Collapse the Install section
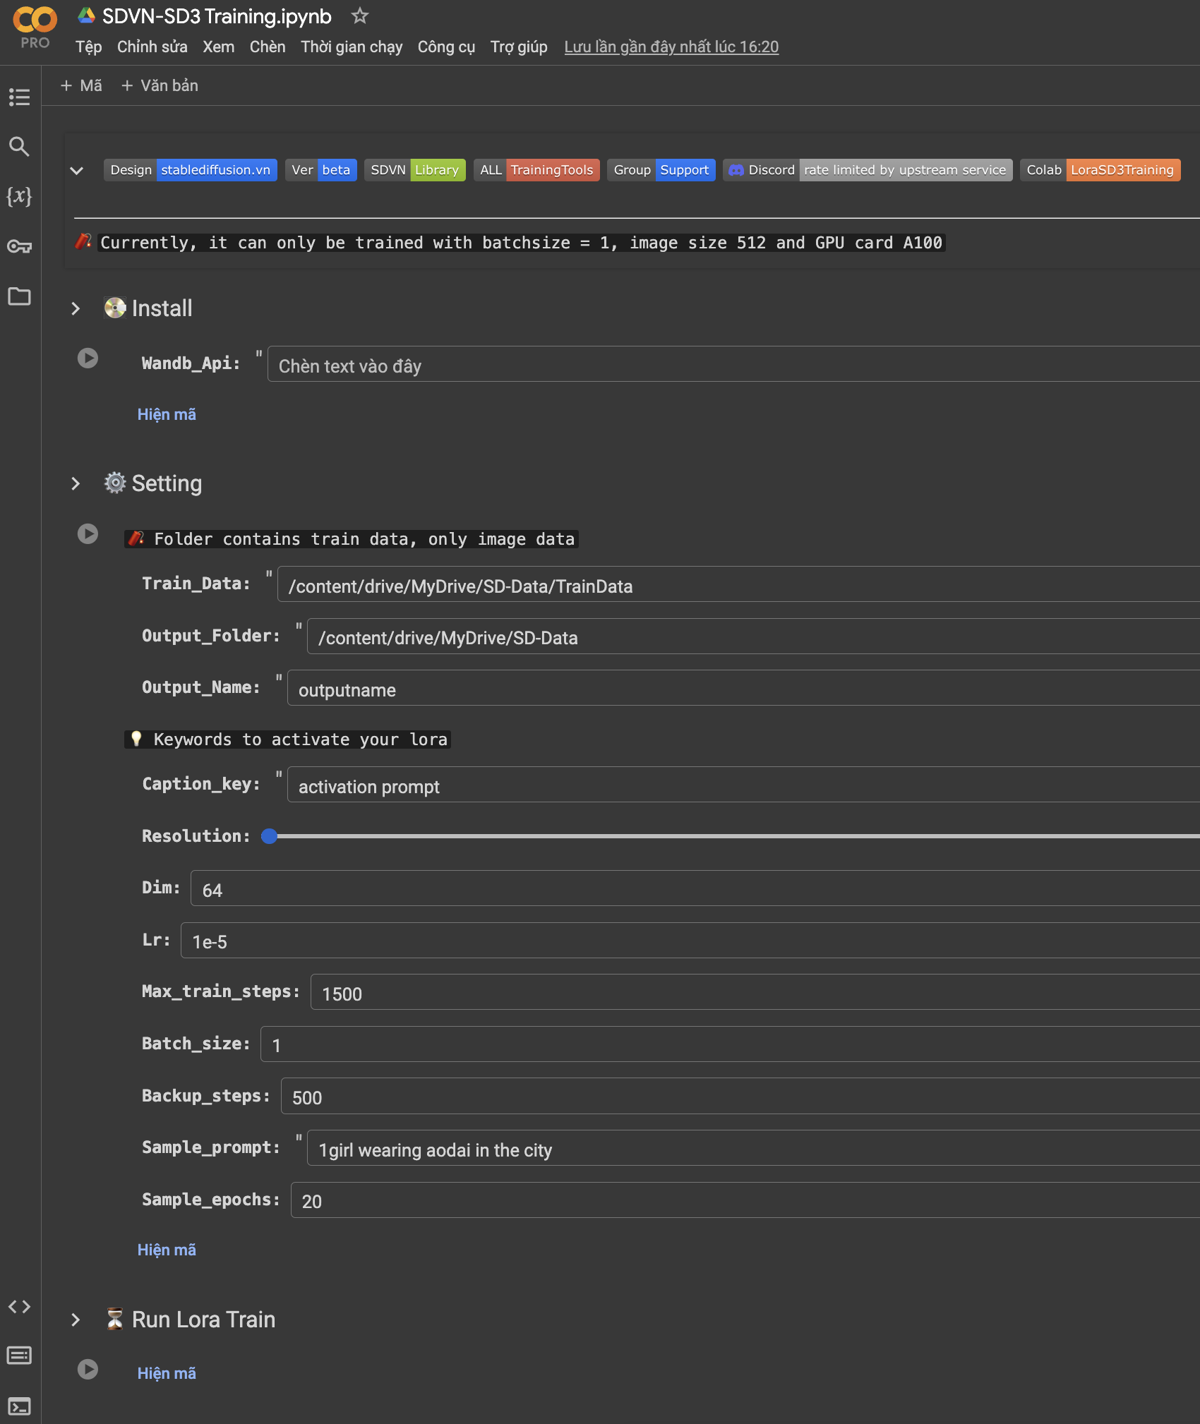 76,309
